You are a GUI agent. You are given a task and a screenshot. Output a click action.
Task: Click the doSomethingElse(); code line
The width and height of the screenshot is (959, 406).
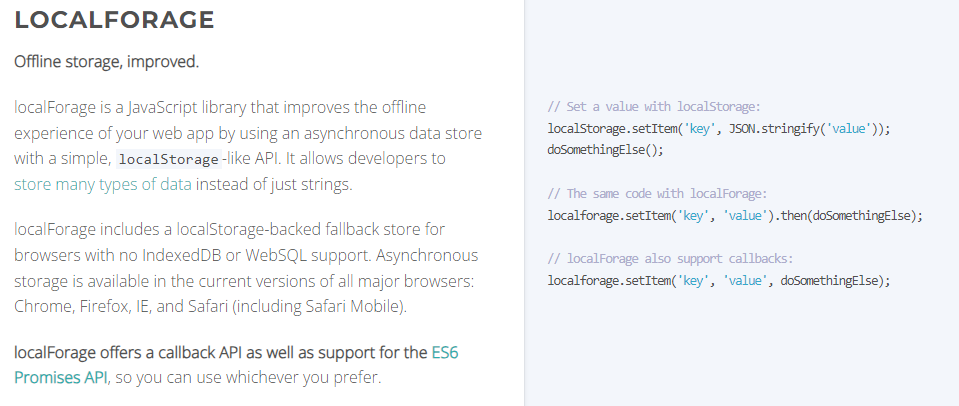(605, 150)
